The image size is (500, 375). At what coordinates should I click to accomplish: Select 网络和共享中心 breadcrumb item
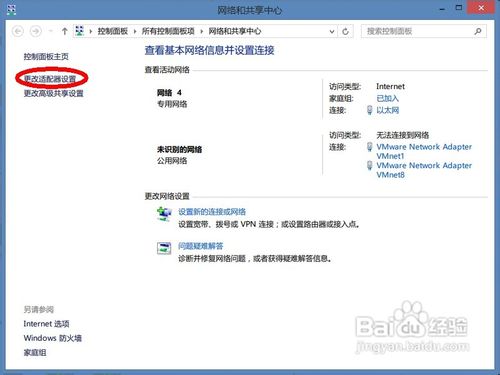coord(235,31)
